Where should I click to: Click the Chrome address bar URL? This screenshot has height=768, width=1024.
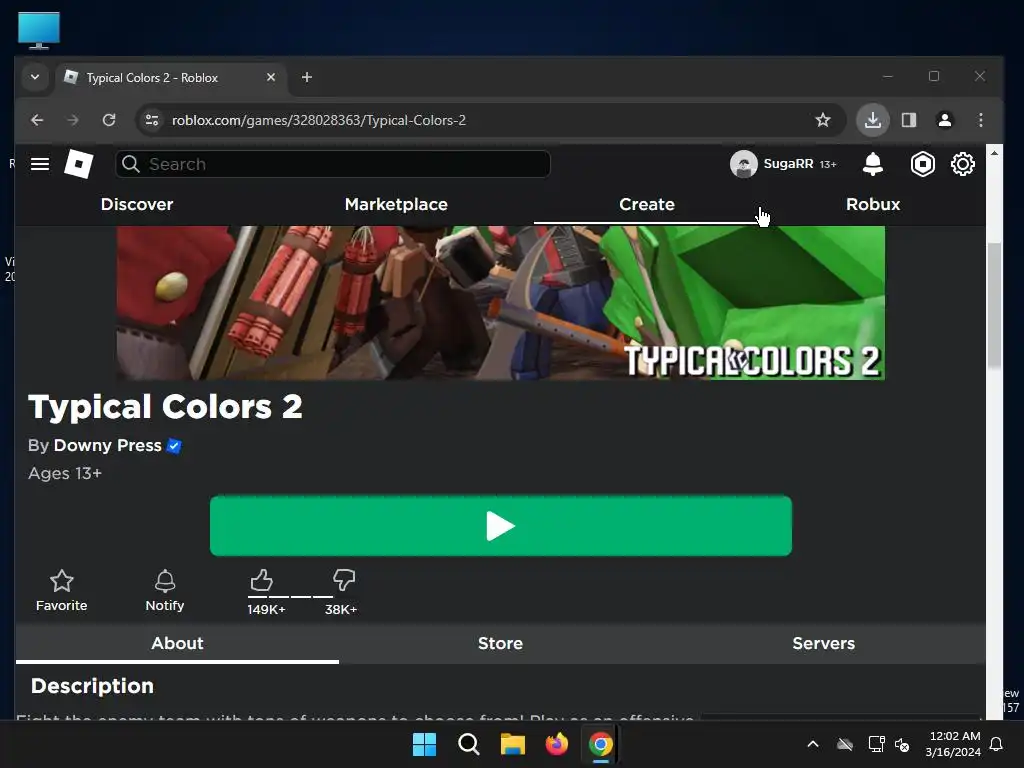tap(319, 120)
